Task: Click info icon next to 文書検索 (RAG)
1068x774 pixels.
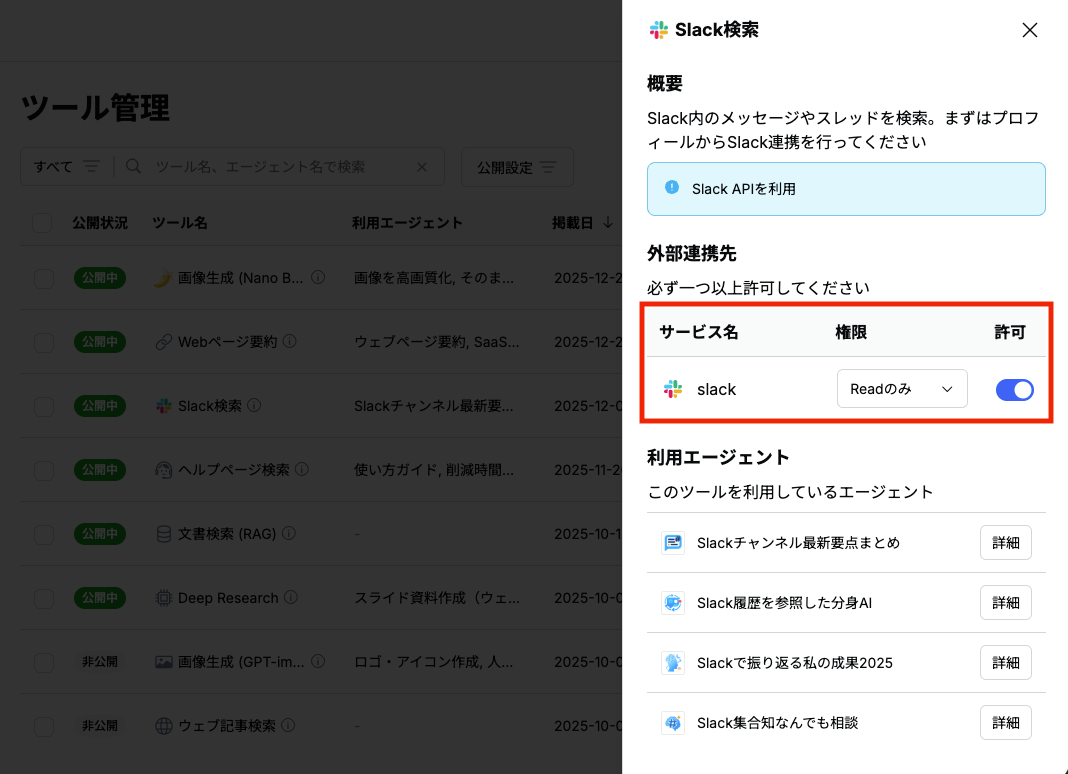Action: point(289,533)
